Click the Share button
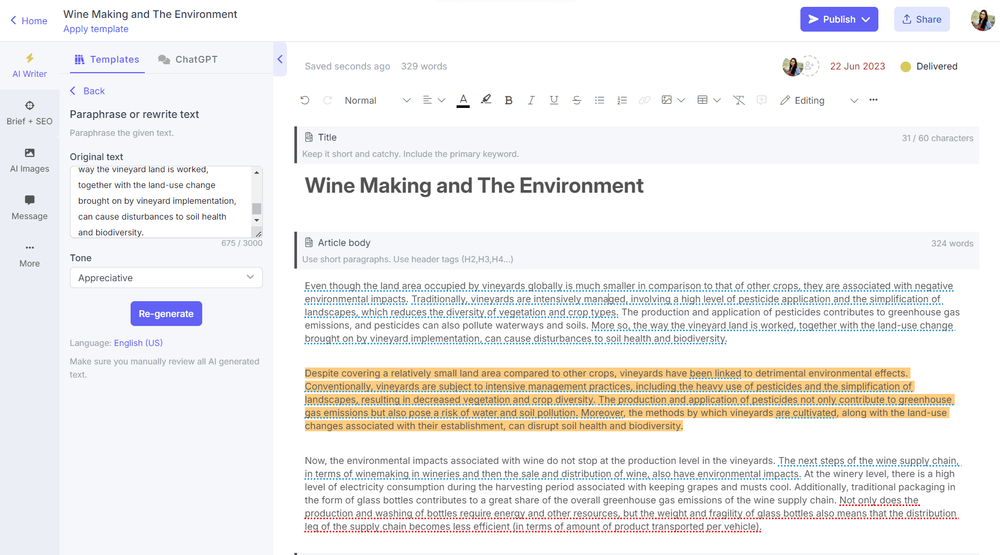1000x555 pixels. 922,19
